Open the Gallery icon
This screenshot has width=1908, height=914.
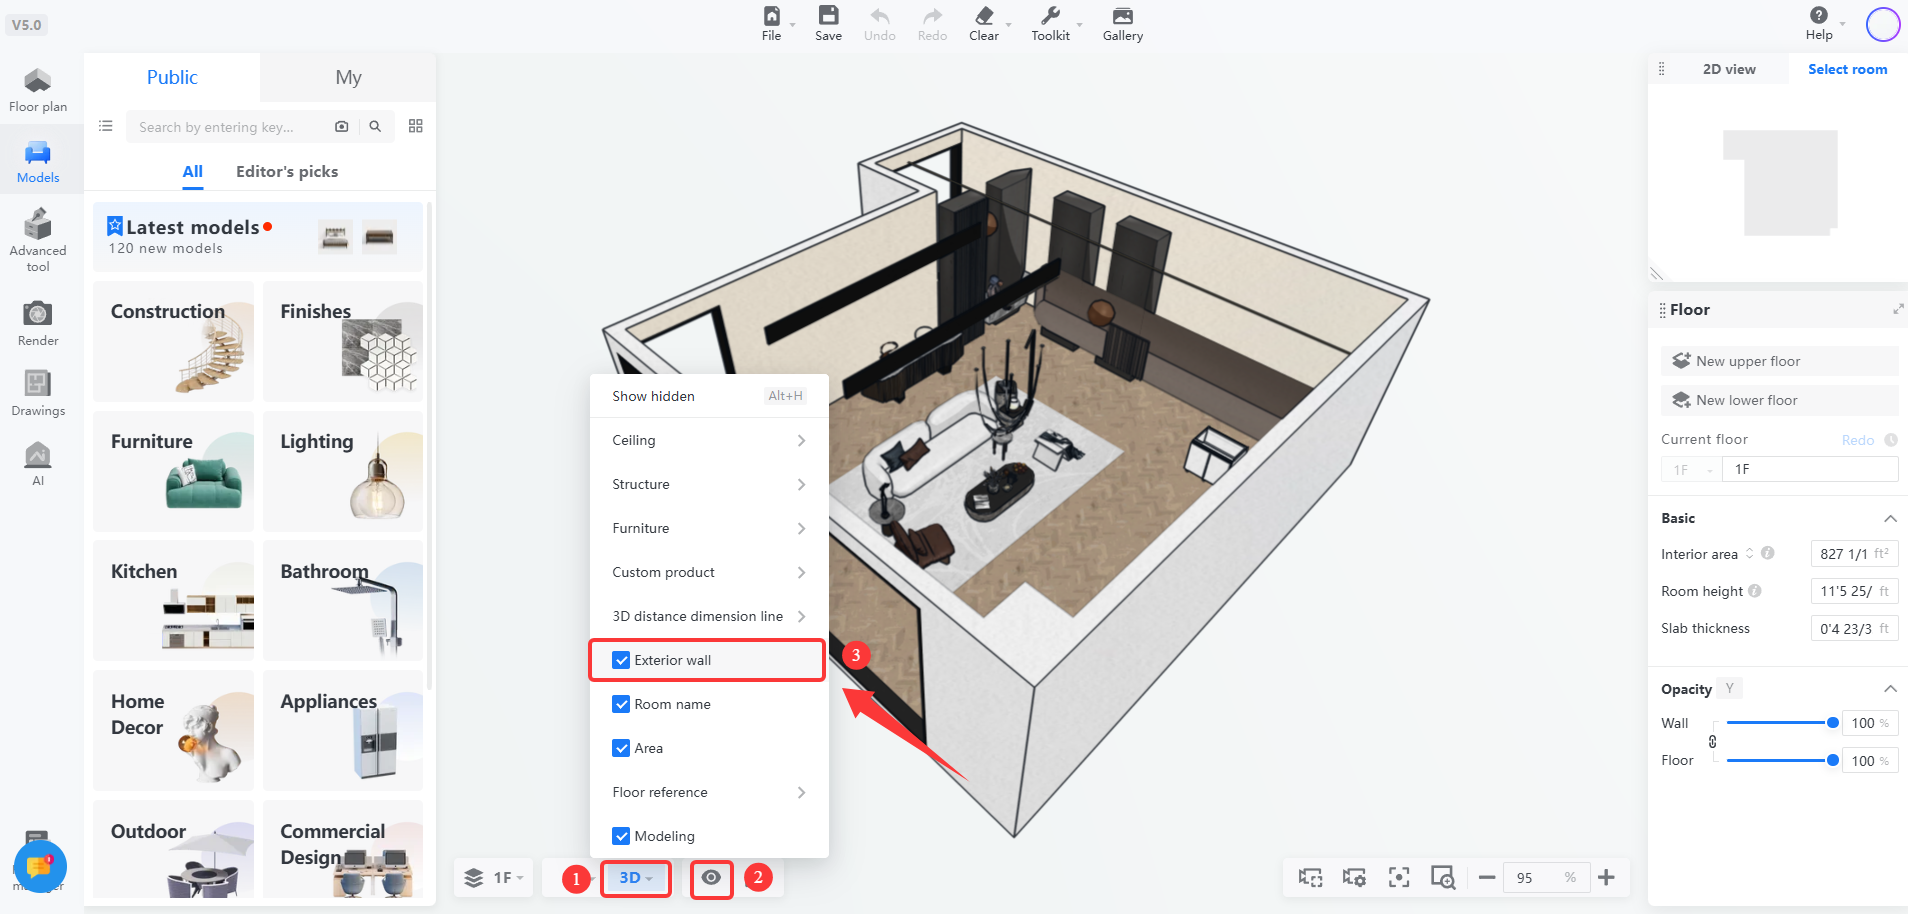(x=1123, y=16)
